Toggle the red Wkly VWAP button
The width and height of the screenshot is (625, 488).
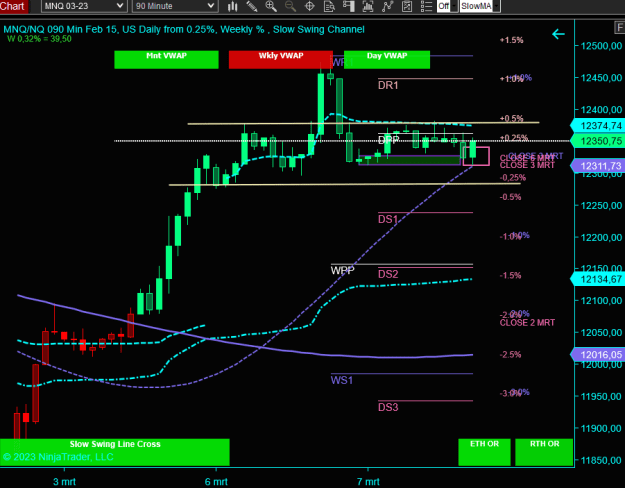[x=281, y=59]
